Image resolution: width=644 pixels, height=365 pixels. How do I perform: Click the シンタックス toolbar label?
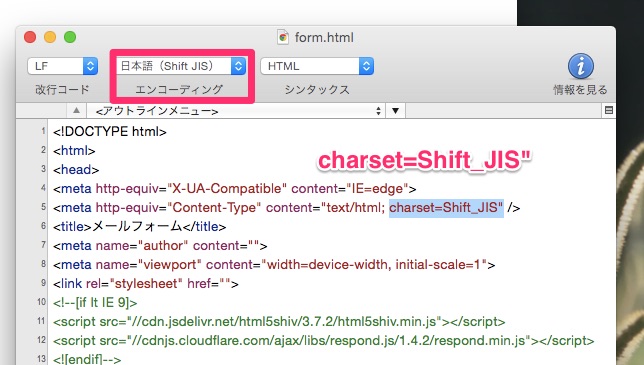[317, 90]
